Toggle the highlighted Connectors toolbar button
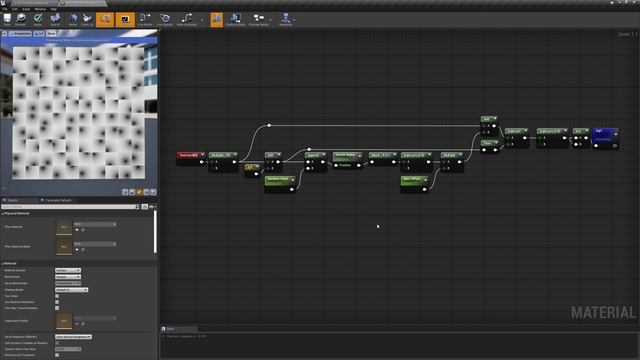The height and width of the screenshot is (360, 640). click(105, 19)
